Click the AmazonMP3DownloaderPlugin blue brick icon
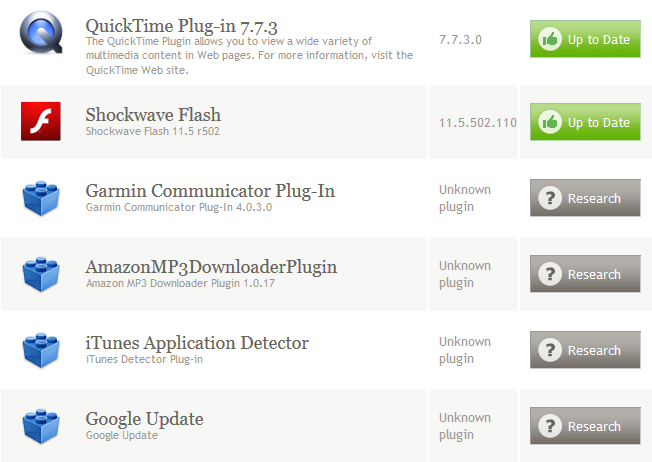Screen dimensions: 652x462 [40, 274]
